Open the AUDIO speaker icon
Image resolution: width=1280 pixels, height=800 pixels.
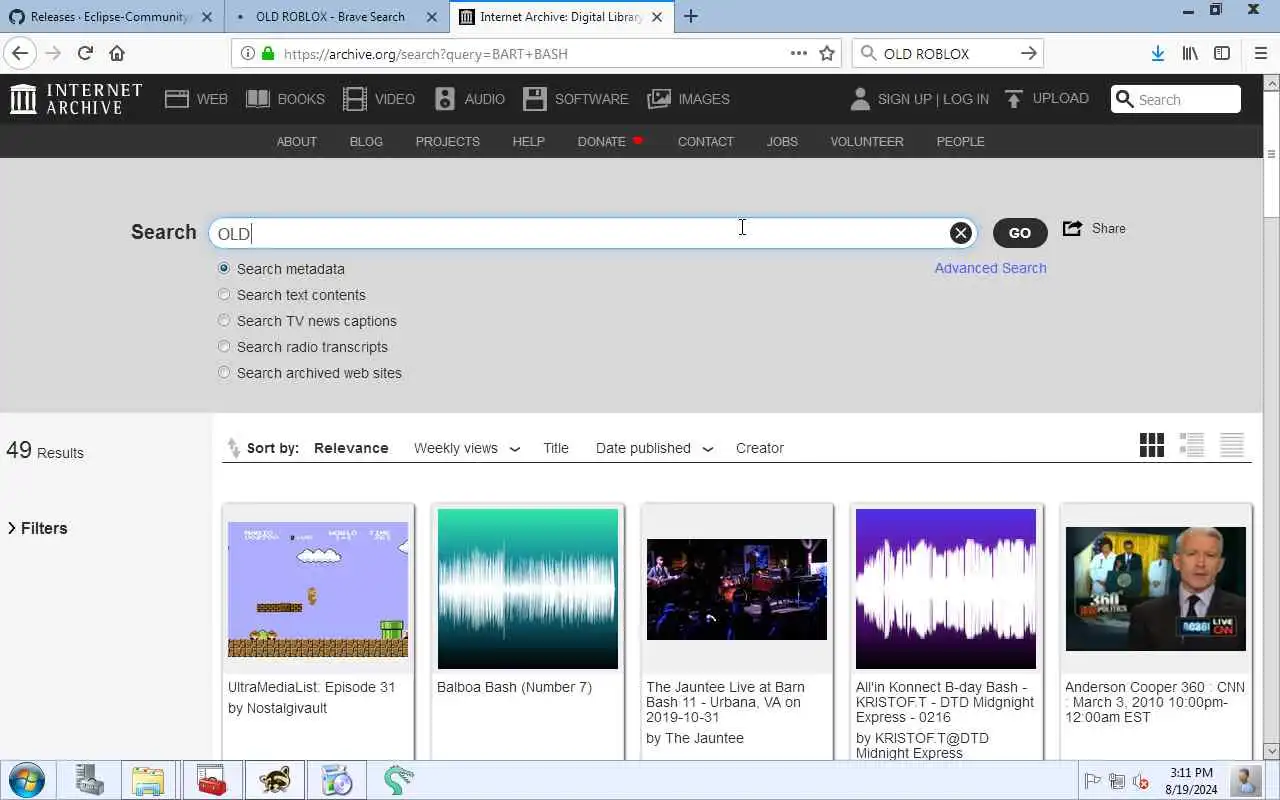click(x=445, y=99)
